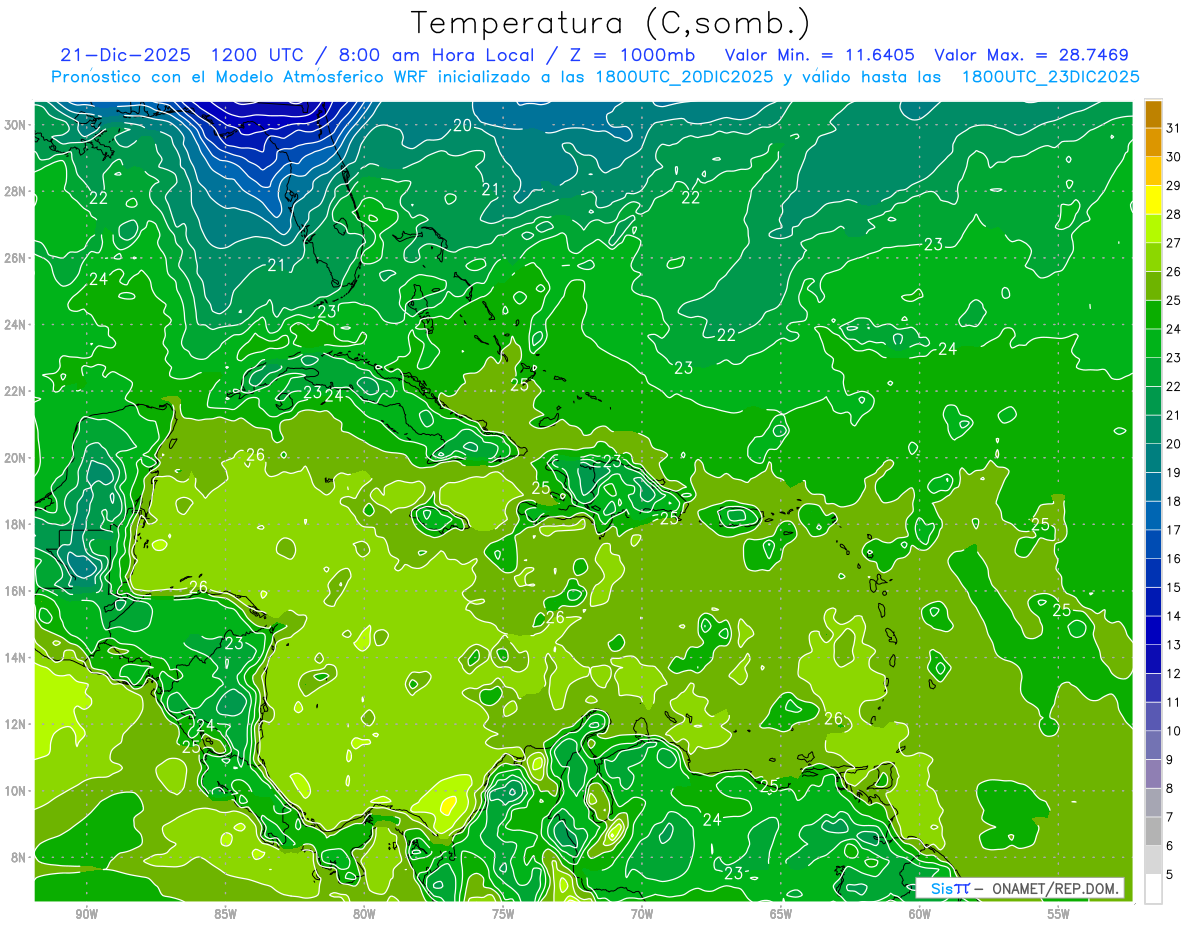Image resolution: width=1200 pixels, height=927 pixels.
Task: Click the '13' label on the color scale
Action: (x=1174, y=645)
